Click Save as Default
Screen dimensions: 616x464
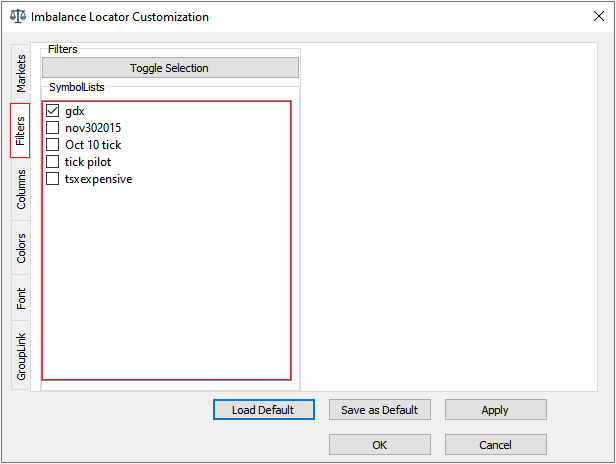tap(379, 410)
